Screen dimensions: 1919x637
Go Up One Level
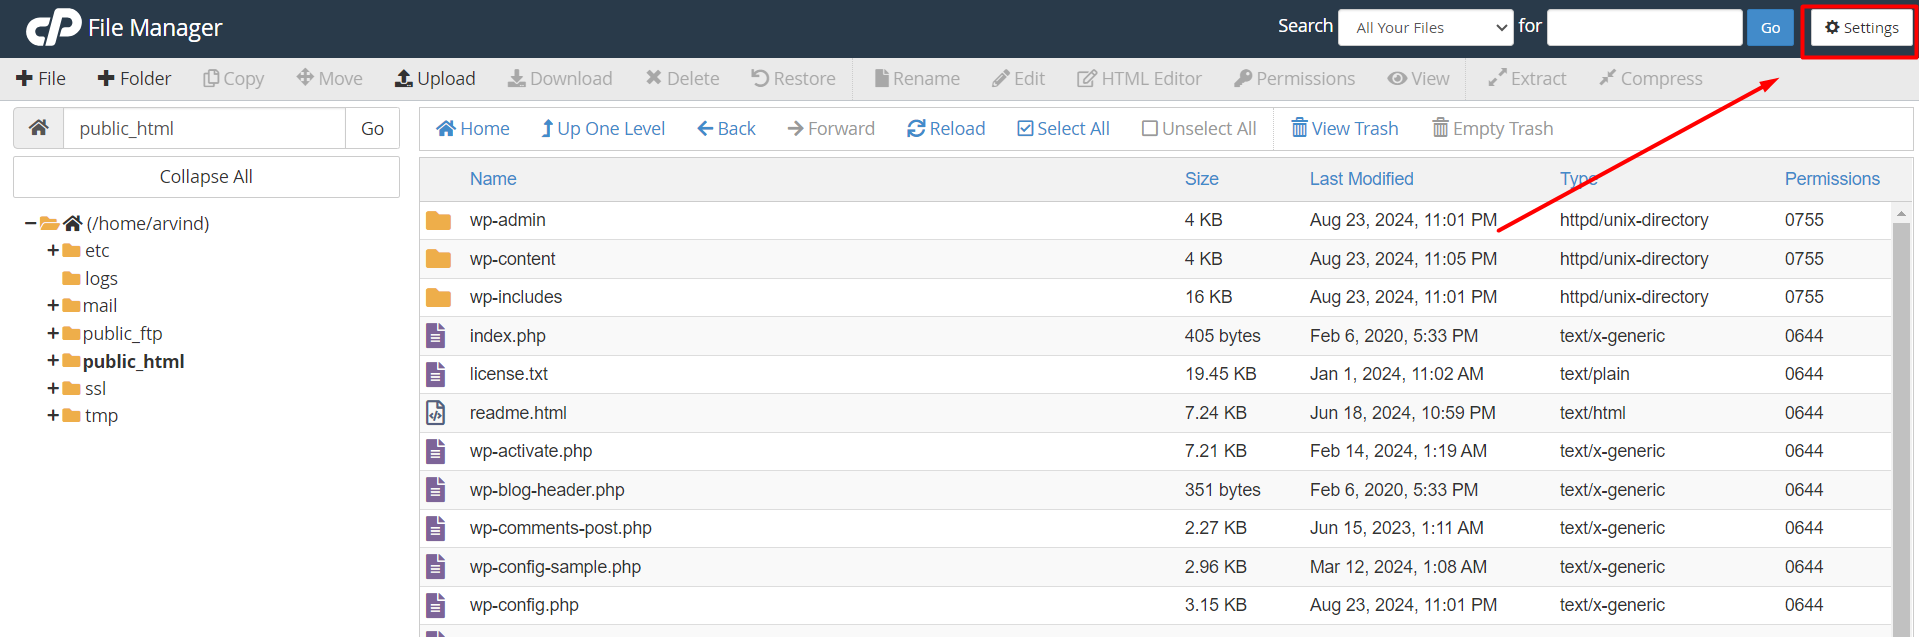coord(603,128)
